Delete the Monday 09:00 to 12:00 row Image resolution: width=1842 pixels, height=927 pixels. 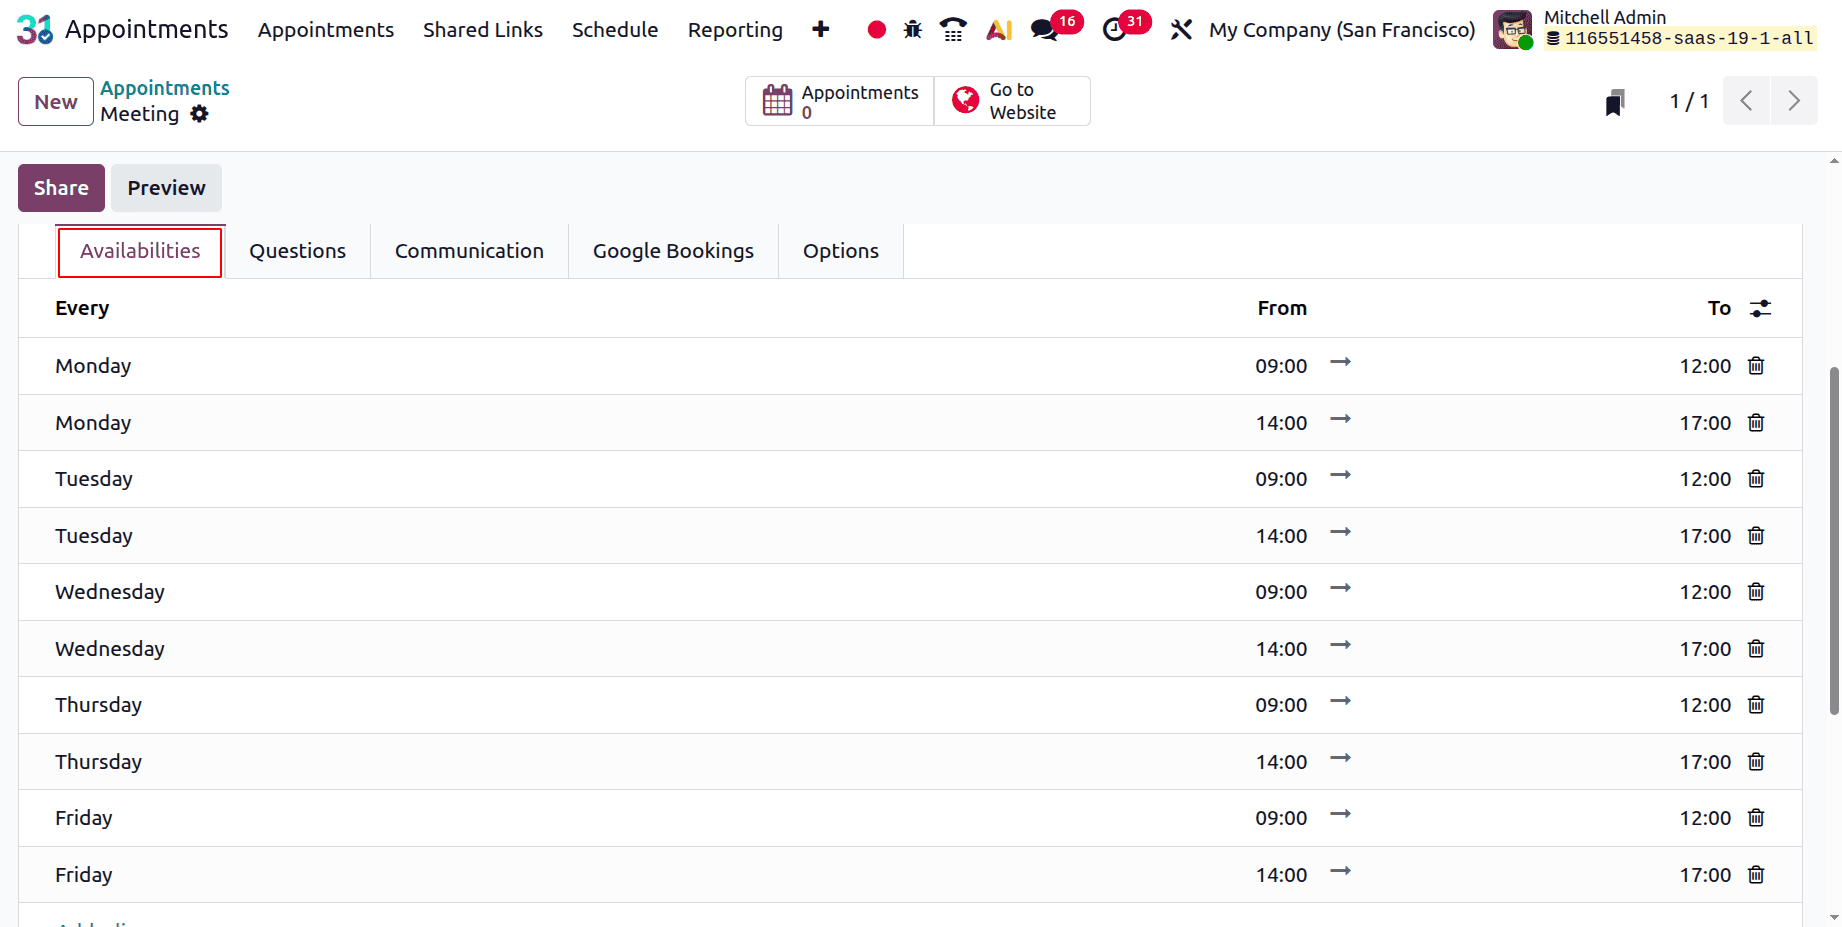pos(1756,366)
